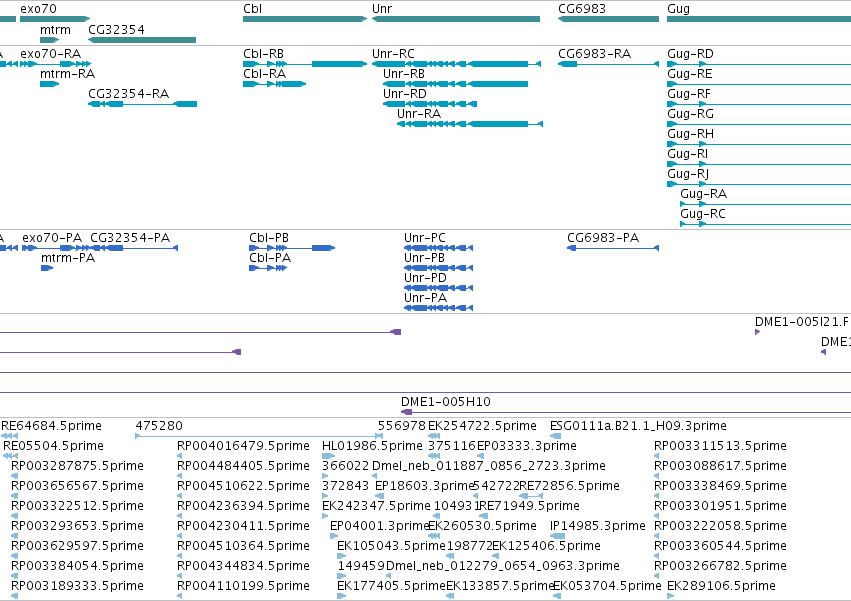Select the Cbl-RB transcript label
Viewport: 851px width, 601px height.
point(263,54)
